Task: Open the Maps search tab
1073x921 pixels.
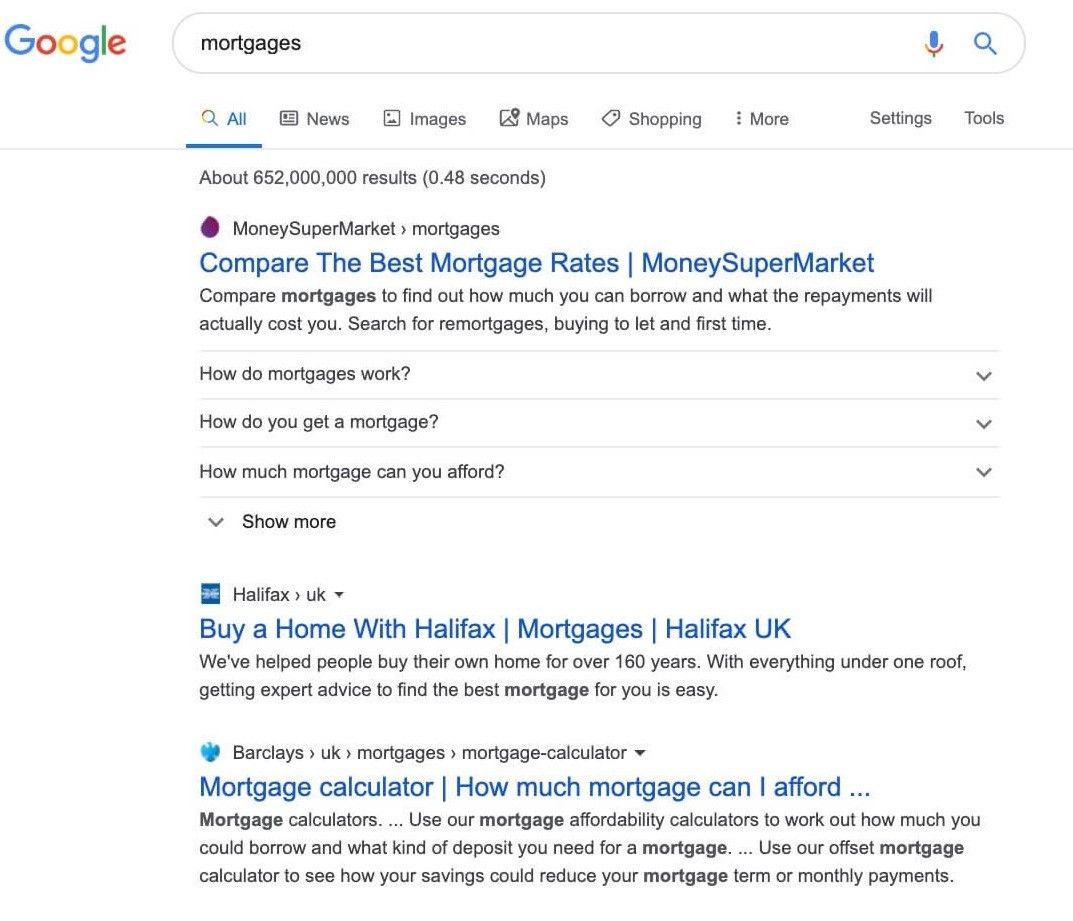Action: pyautogui.click(x=534, y=118)
